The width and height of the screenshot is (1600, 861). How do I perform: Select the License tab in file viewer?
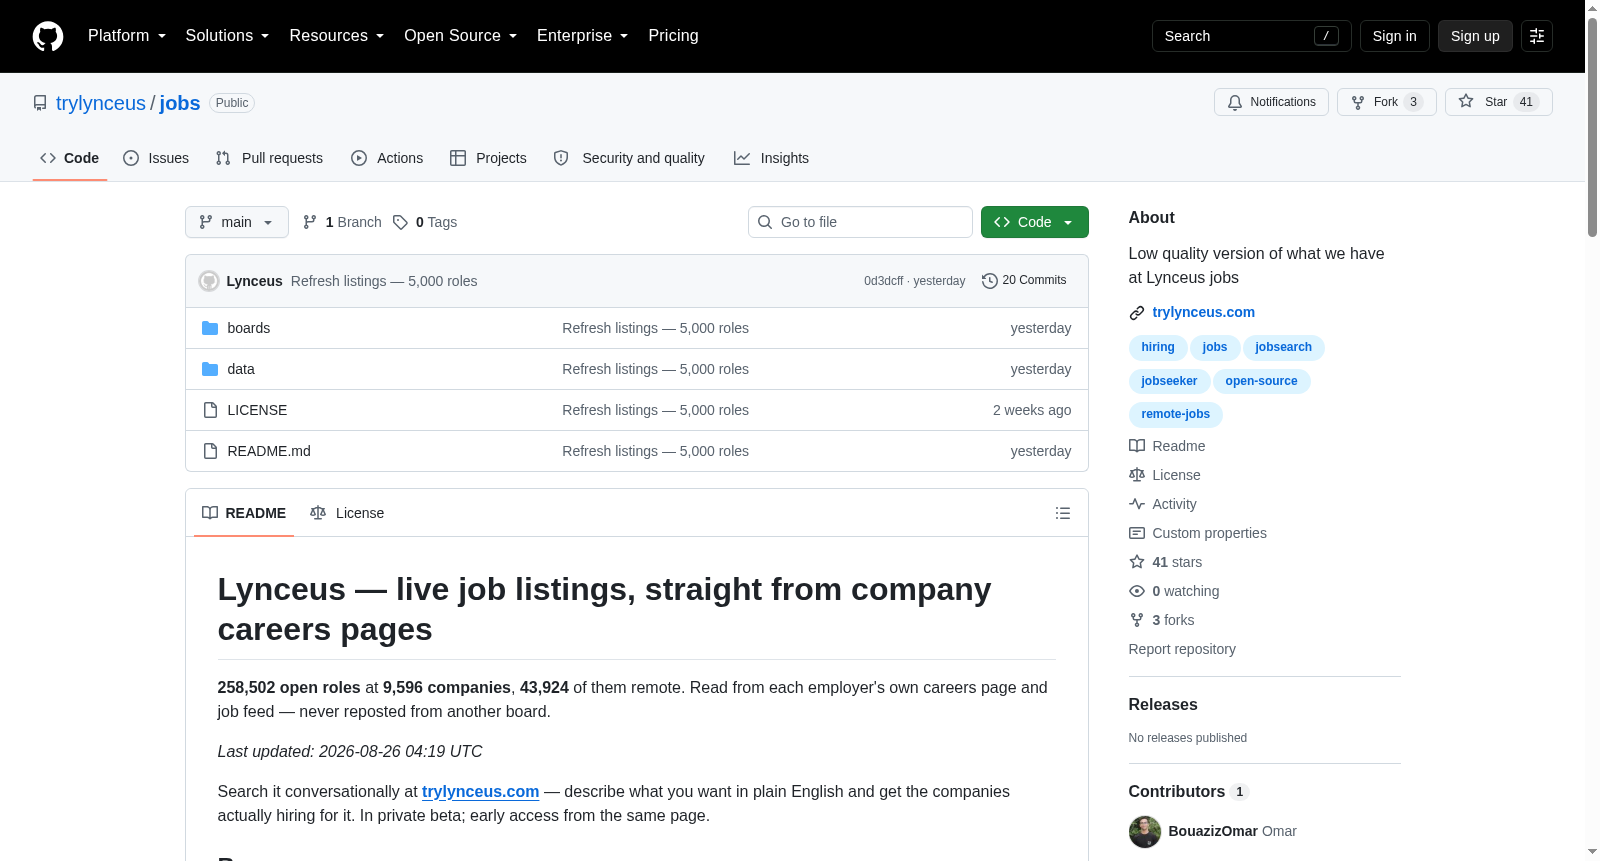point(347,513)
